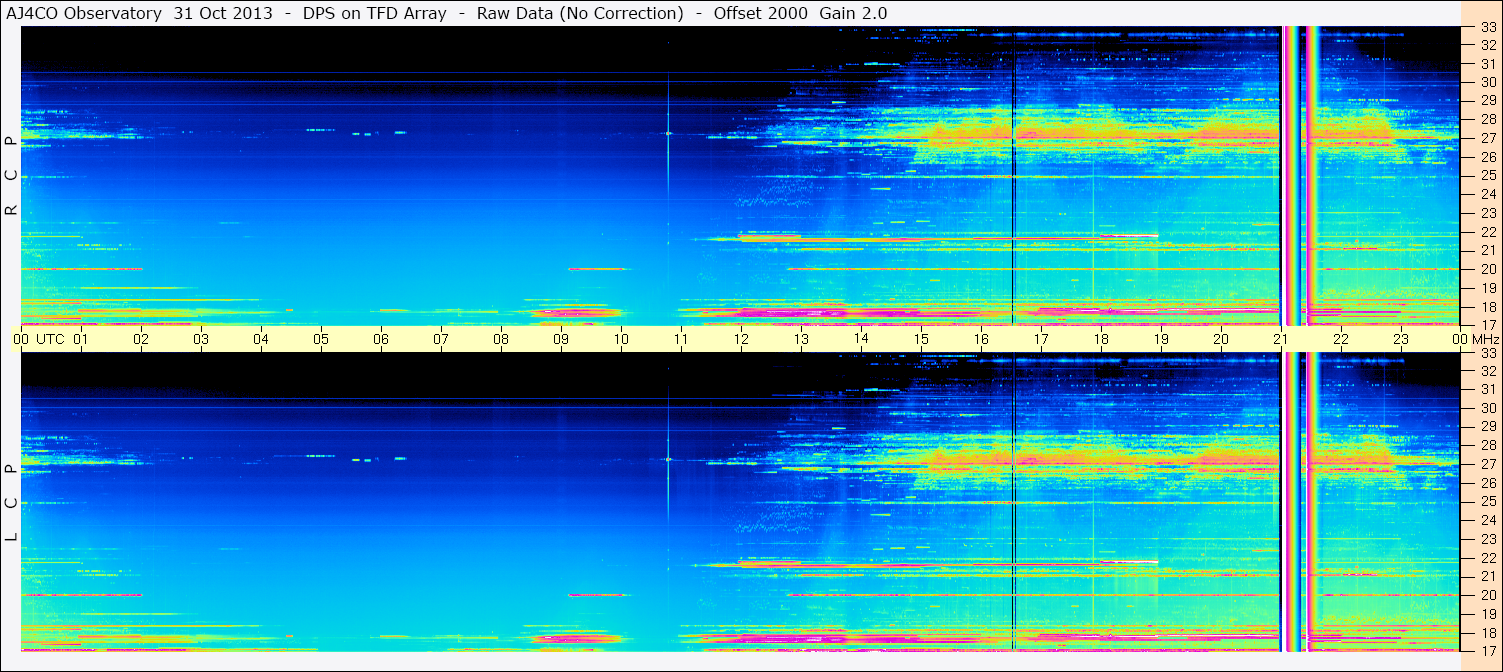The image size is (1503, 672).
Task: Pick 21 MHz tick of the LCP panel
Action: pos(1488,576)
